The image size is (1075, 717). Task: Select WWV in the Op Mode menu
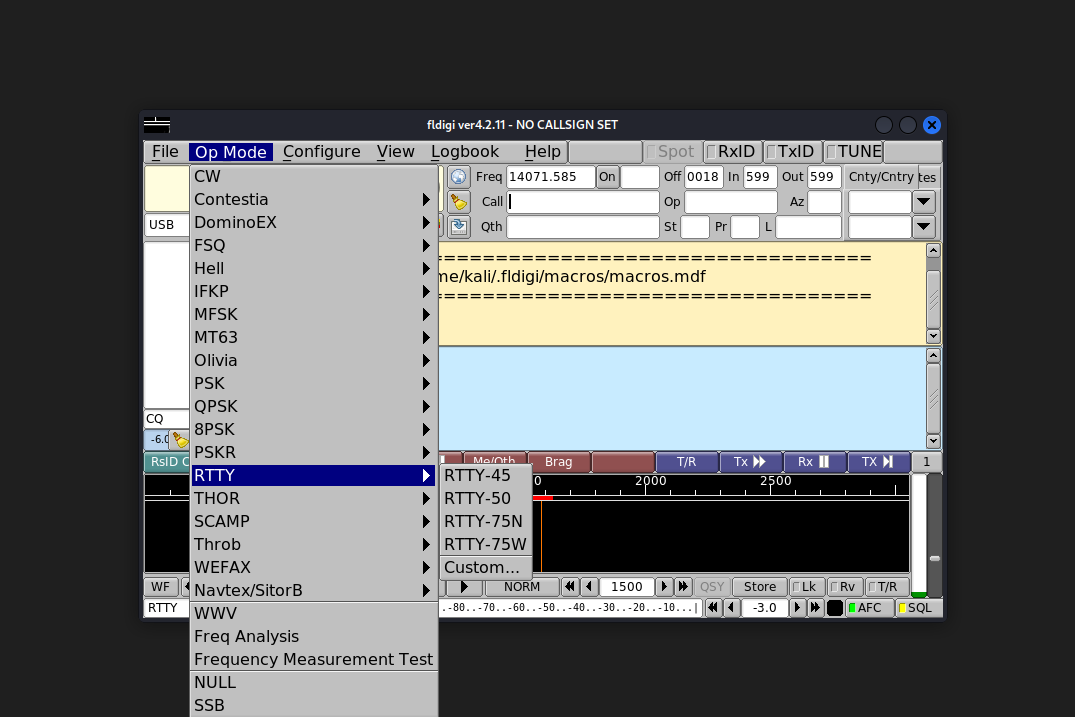click(x=314, y=613)
